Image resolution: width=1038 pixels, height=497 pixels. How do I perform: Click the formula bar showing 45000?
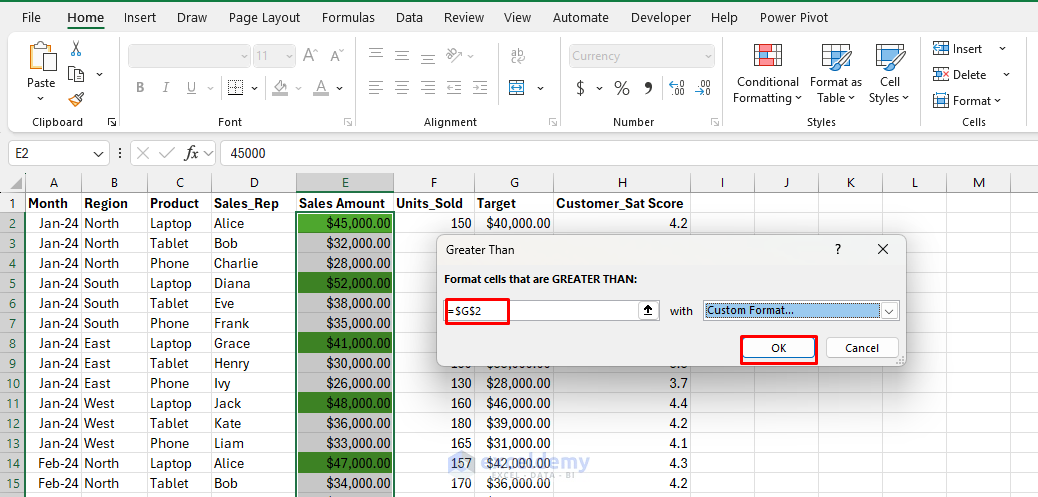pos(628,154)
